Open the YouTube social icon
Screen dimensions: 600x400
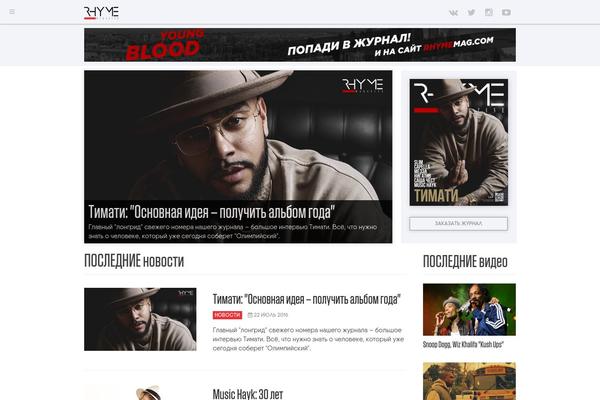(x=506, y=13)
